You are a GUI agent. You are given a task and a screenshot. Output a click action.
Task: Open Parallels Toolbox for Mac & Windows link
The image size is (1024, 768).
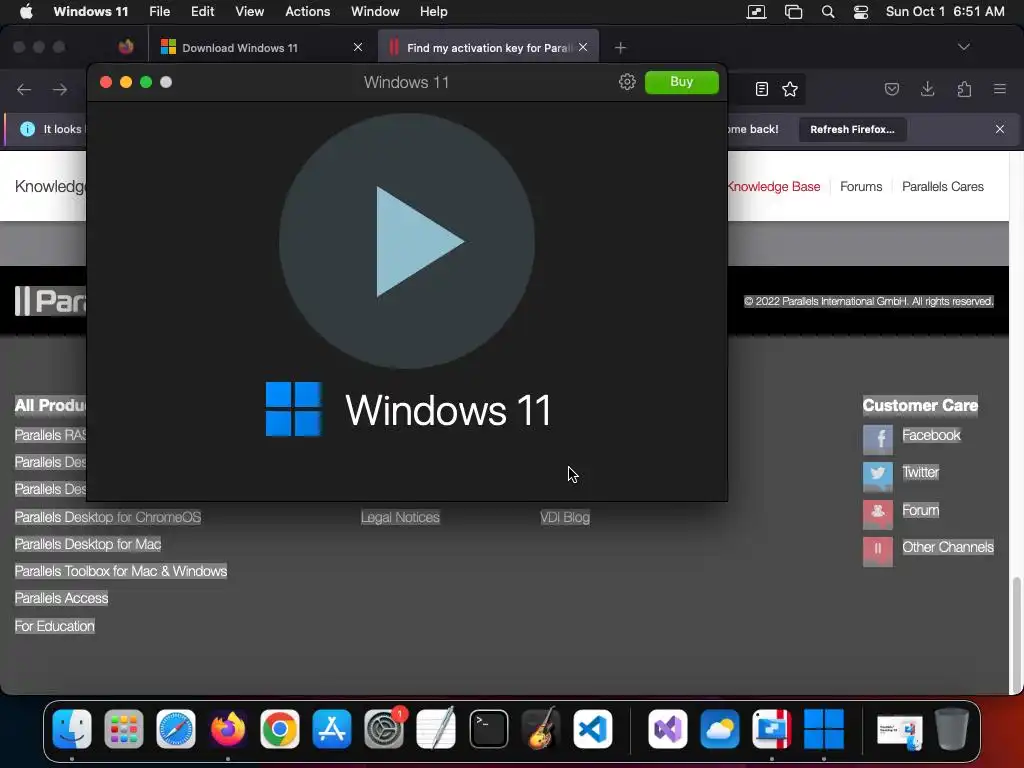121,571
